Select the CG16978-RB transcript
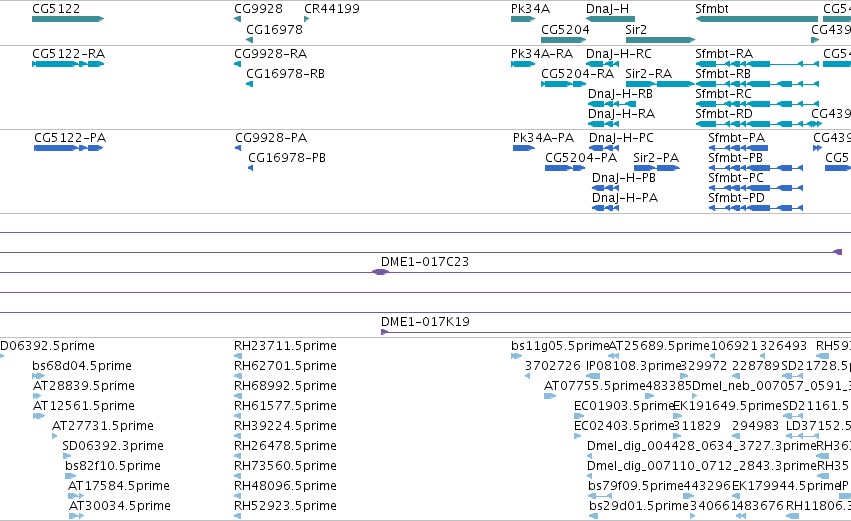The height and width of the screenshot is (521, 851). 250,84
